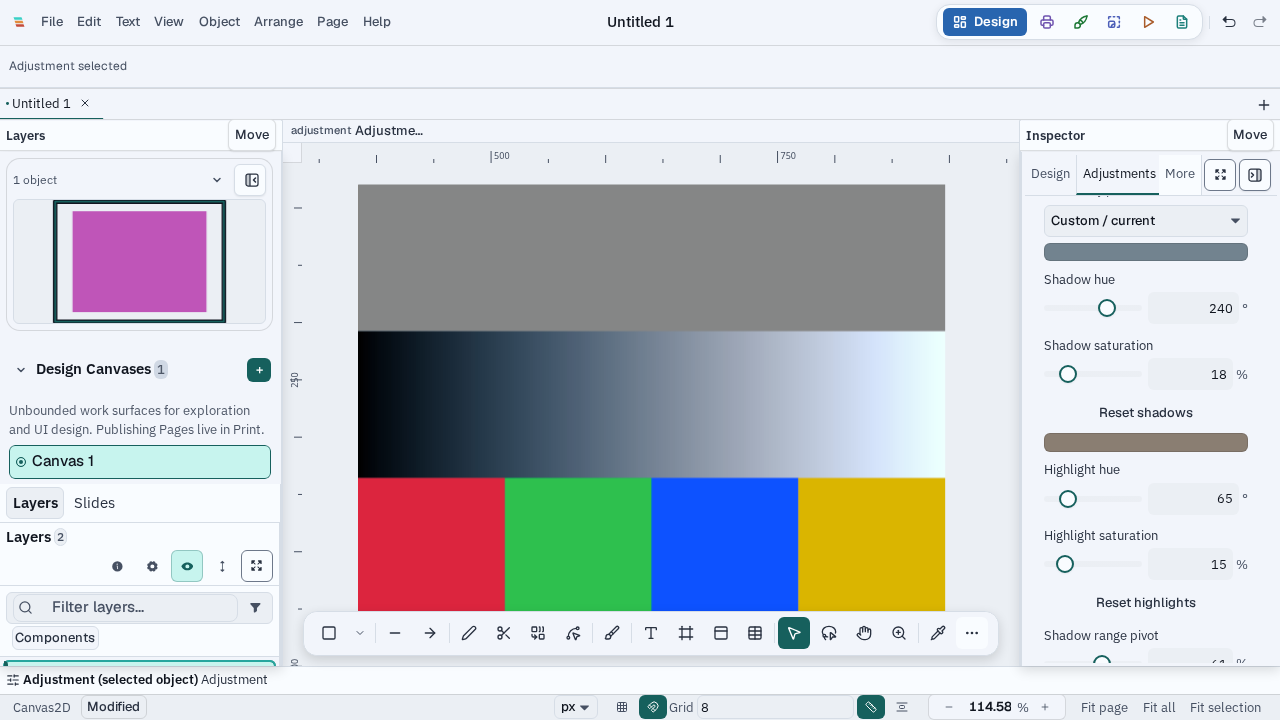Image resolution: width=1280 pixels, height=720 pixels.
Task: Open the orange play preview mode
Action: [x=1148, y=22]
